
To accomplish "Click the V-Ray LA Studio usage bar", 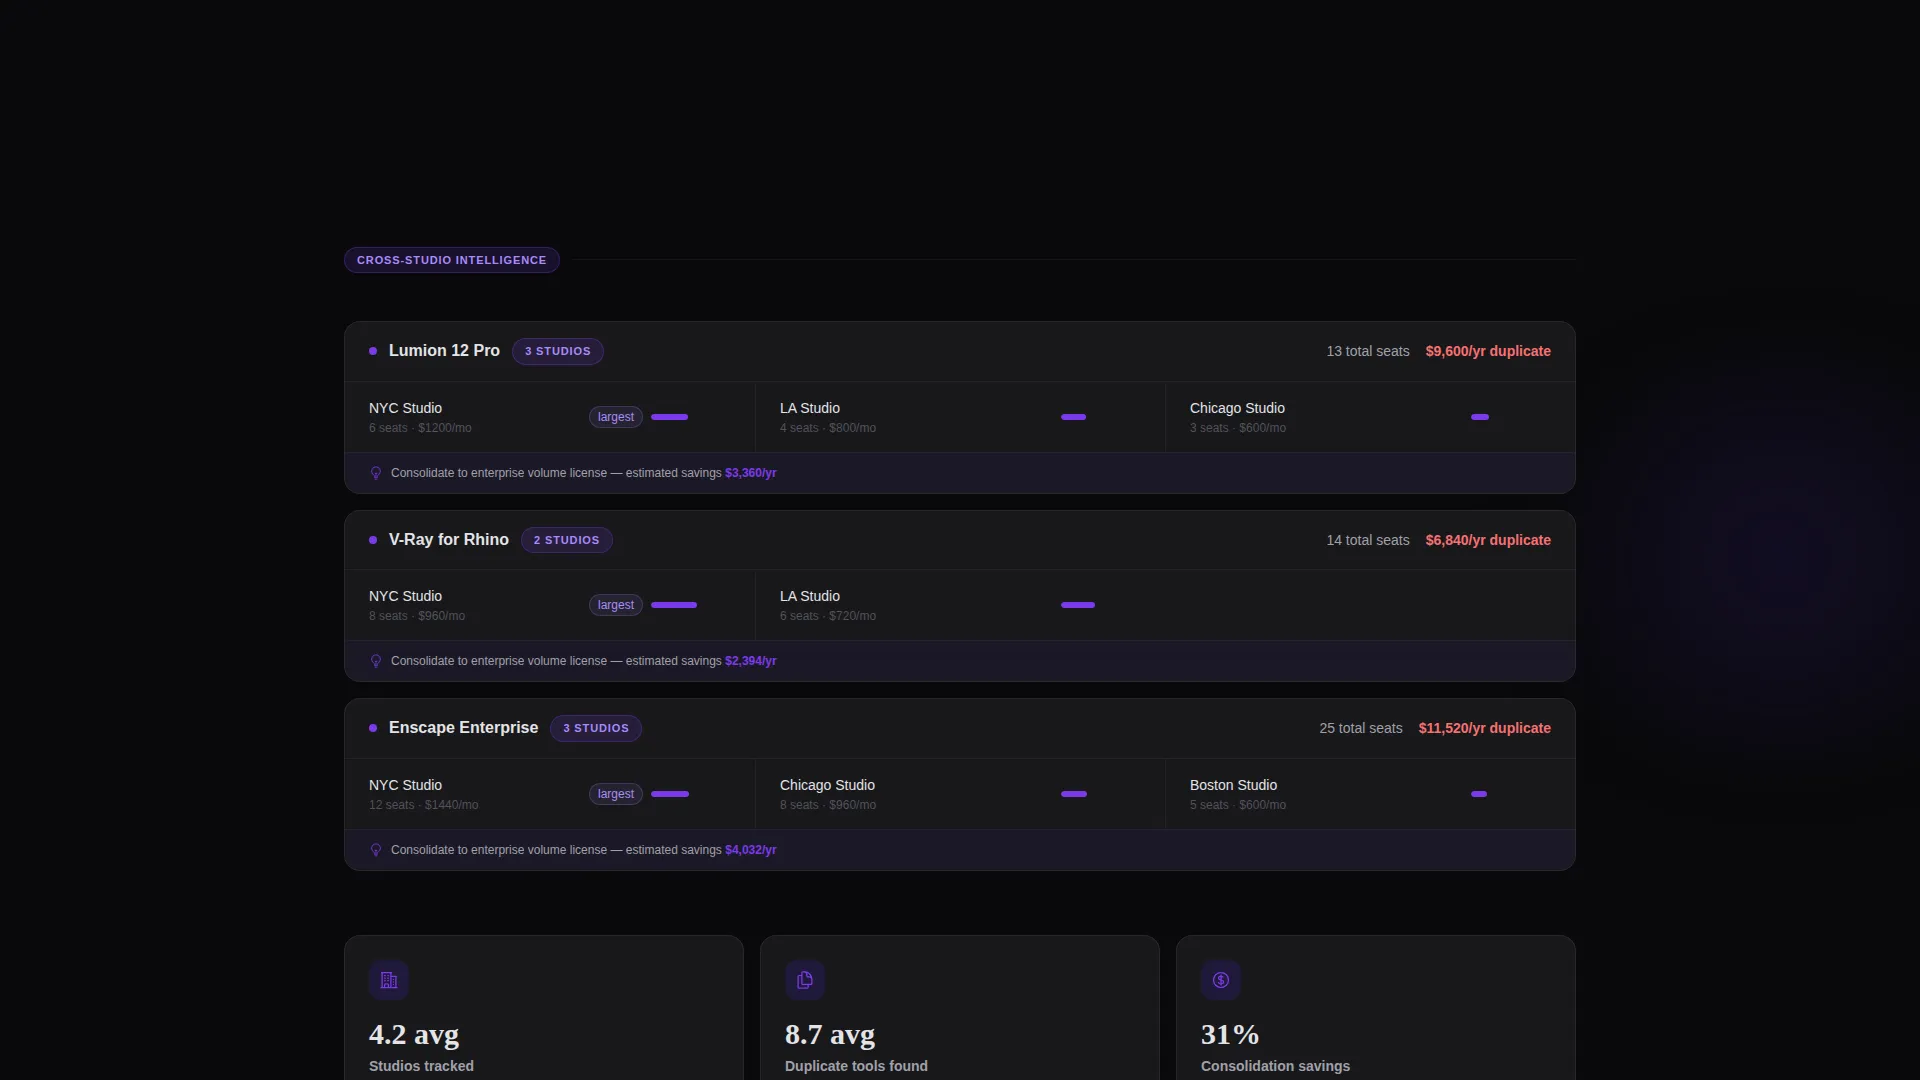I will (1078, 605).
